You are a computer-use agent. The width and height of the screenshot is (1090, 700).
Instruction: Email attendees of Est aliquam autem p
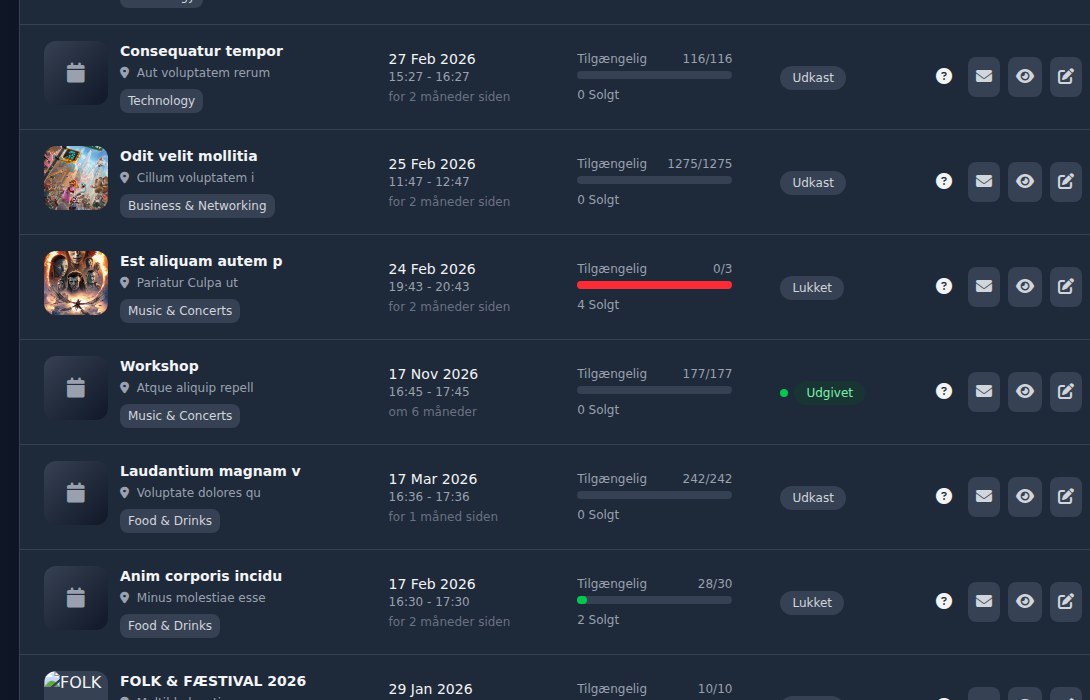tap(984, 286)
